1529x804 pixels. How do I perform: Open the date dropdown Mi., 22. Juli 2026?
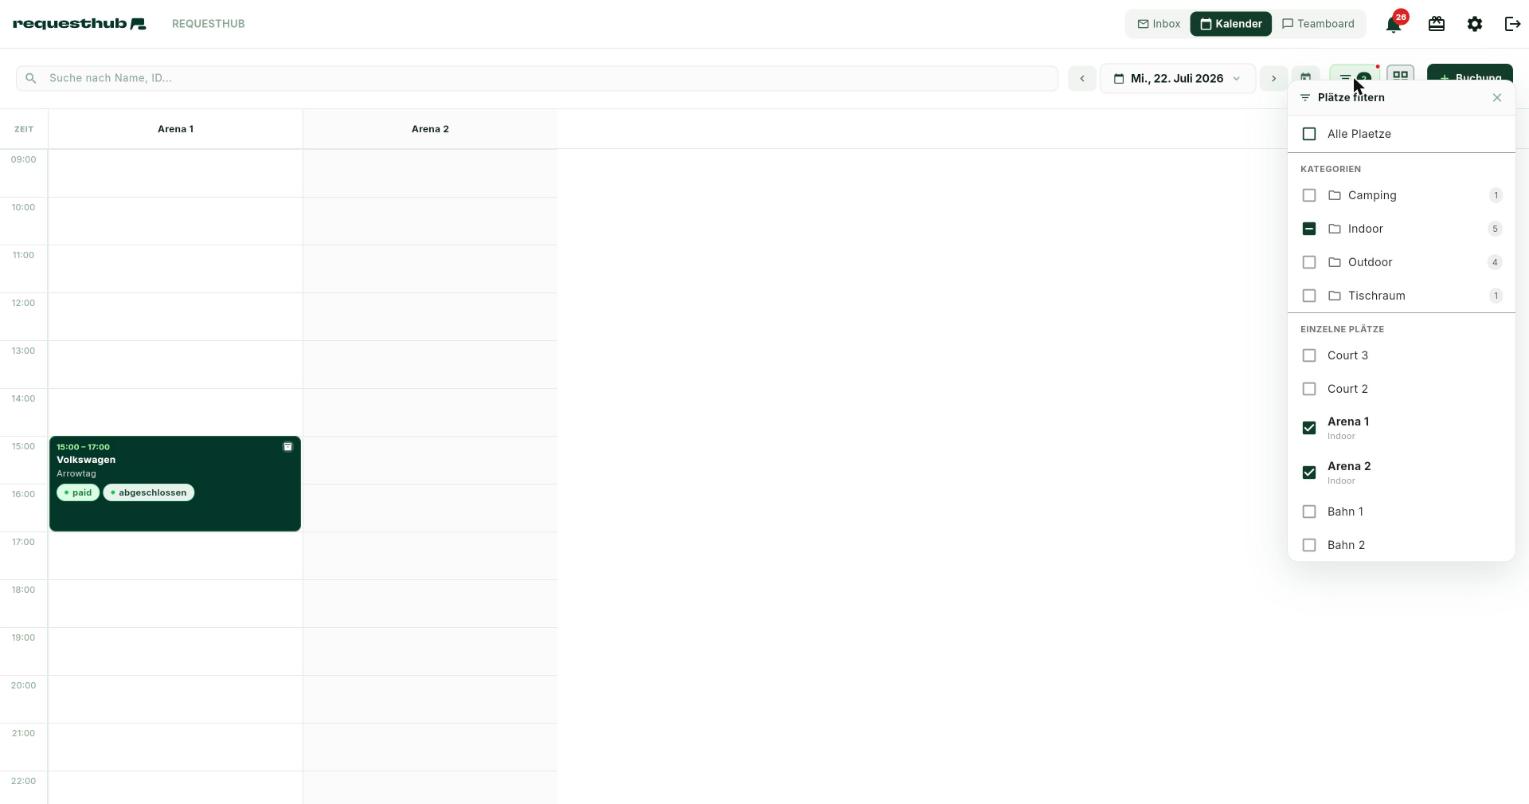coord(1178,78)
